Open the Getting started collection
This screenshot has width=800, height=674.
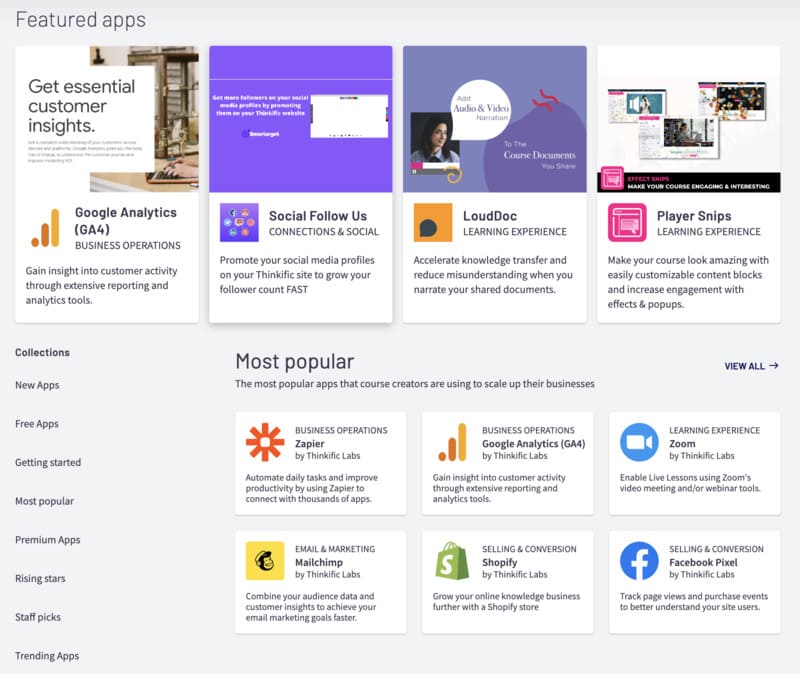pos(48,463)
